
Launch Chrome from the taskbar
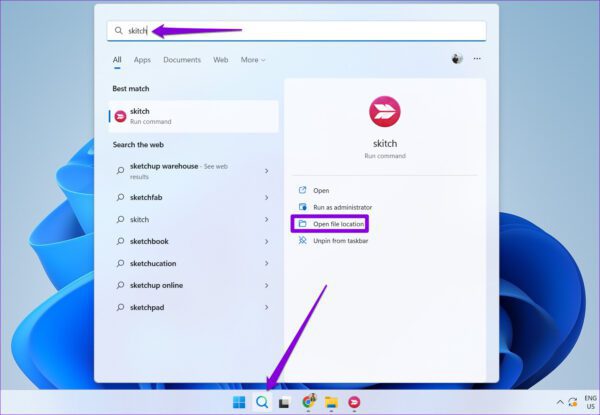click(309, 401)
